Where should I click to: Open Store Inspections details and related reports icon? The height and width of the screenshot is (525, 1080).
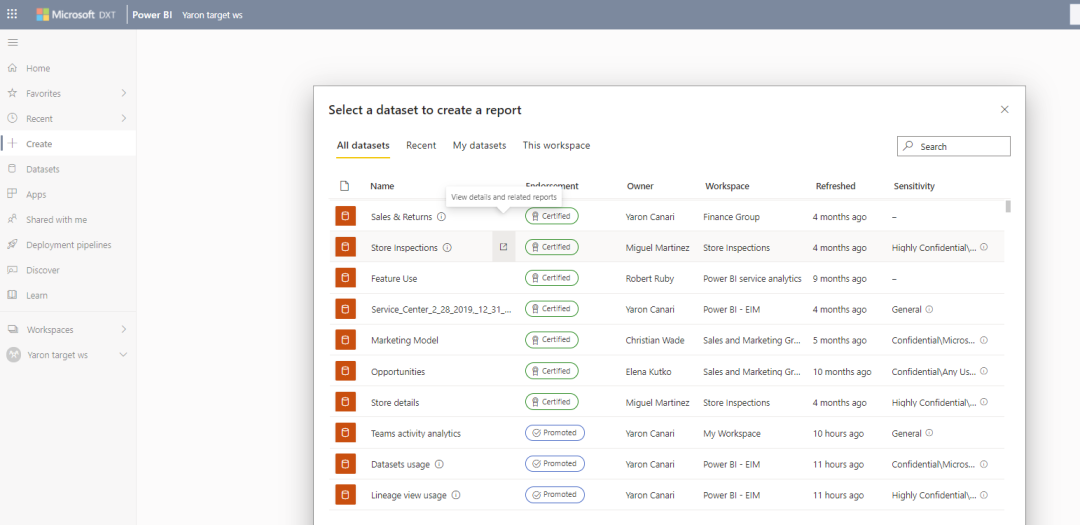[x=503, y=247]
